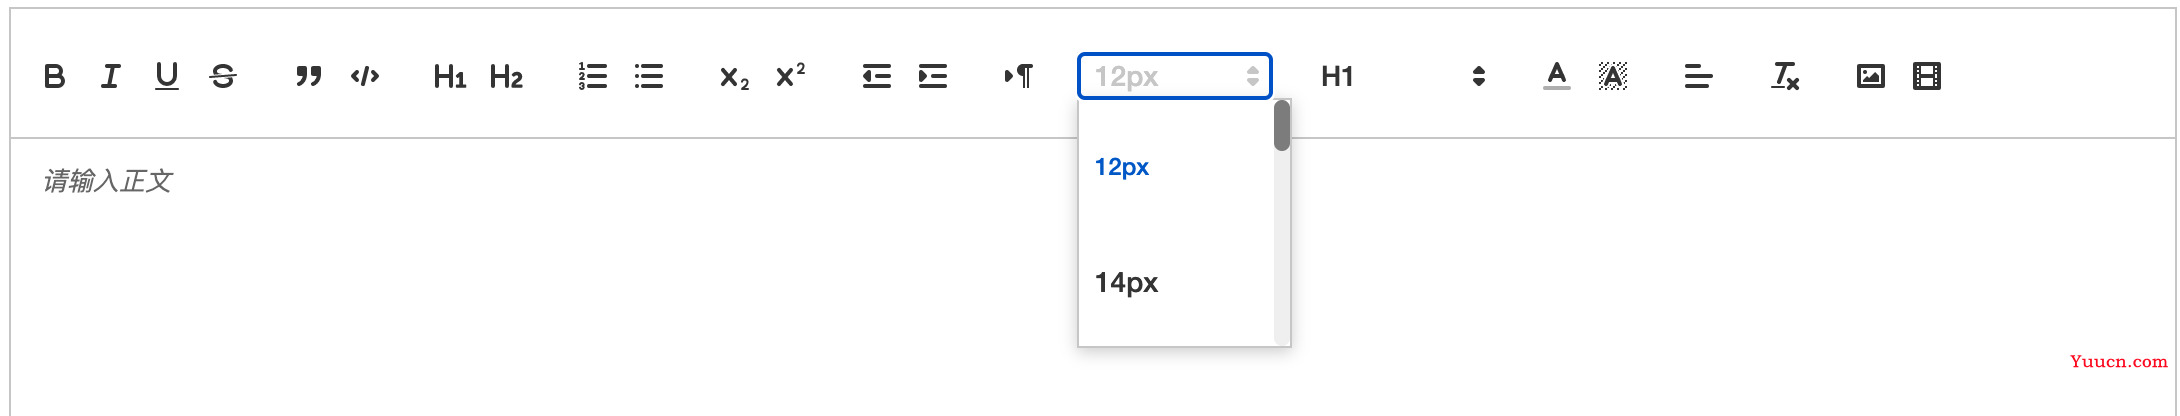Create a bulleted list
This screenshot has width=2180, height=416.
[649, 76]
